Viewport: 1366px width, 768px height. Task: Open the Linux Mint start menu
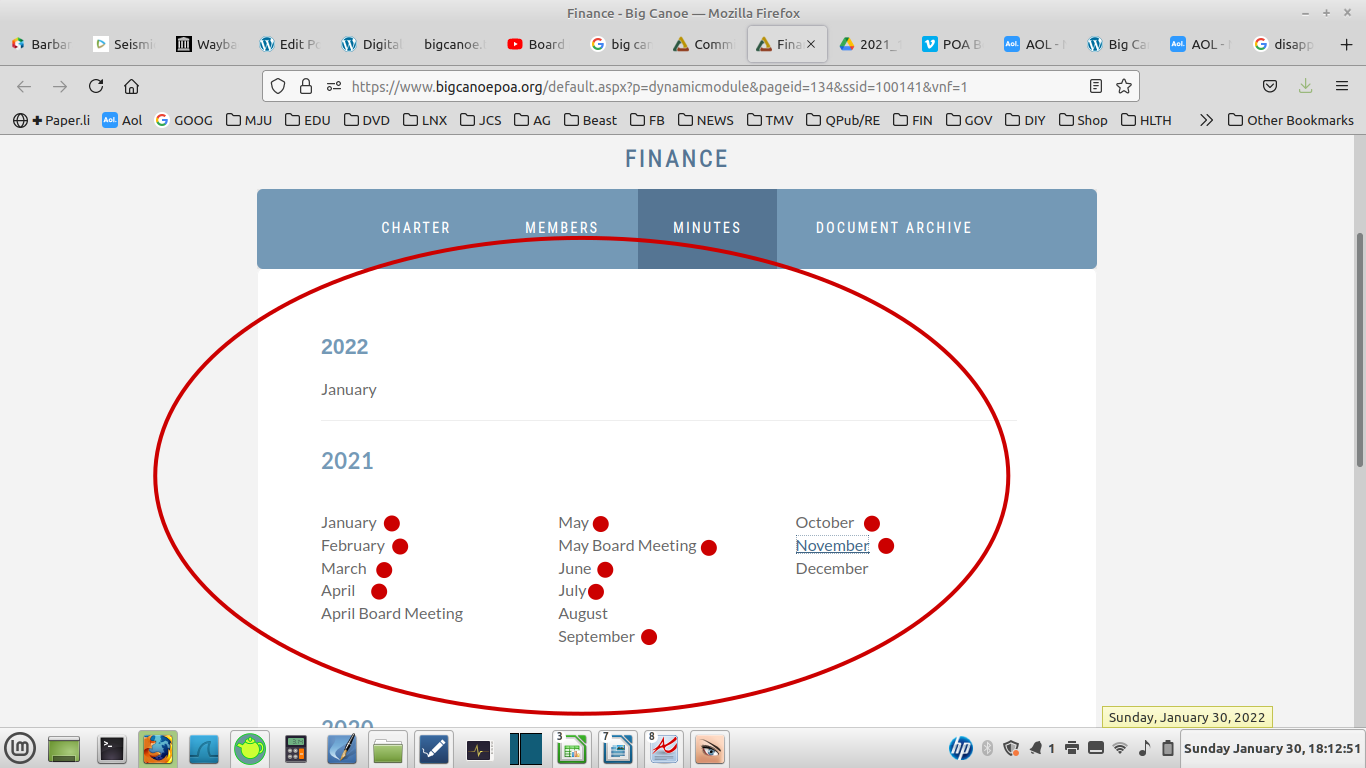(x=20, y=748)
